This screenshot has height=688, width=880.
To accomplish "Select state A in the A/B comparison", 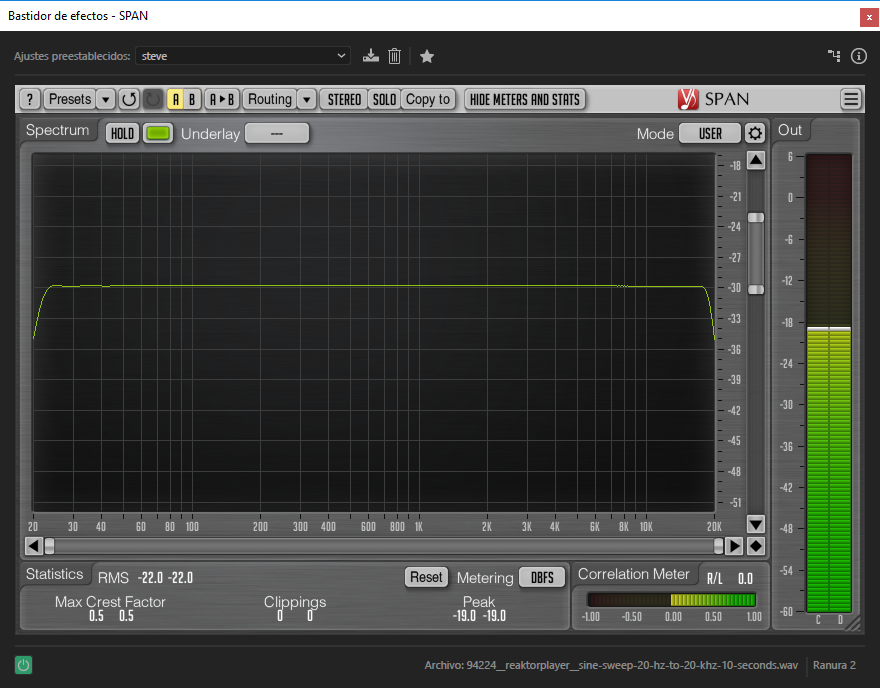I will (x=175, y=99).
